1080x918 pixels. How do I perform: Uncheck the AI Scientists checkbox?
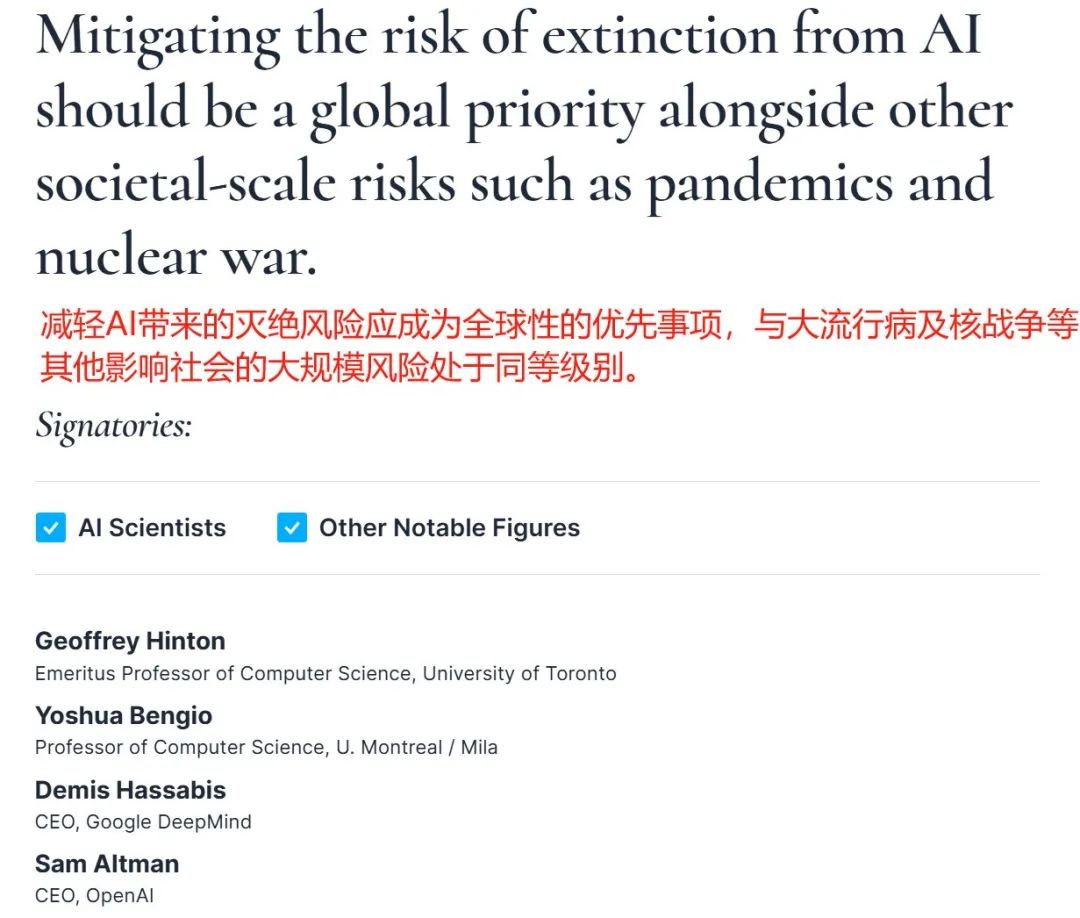click(50, 528)
